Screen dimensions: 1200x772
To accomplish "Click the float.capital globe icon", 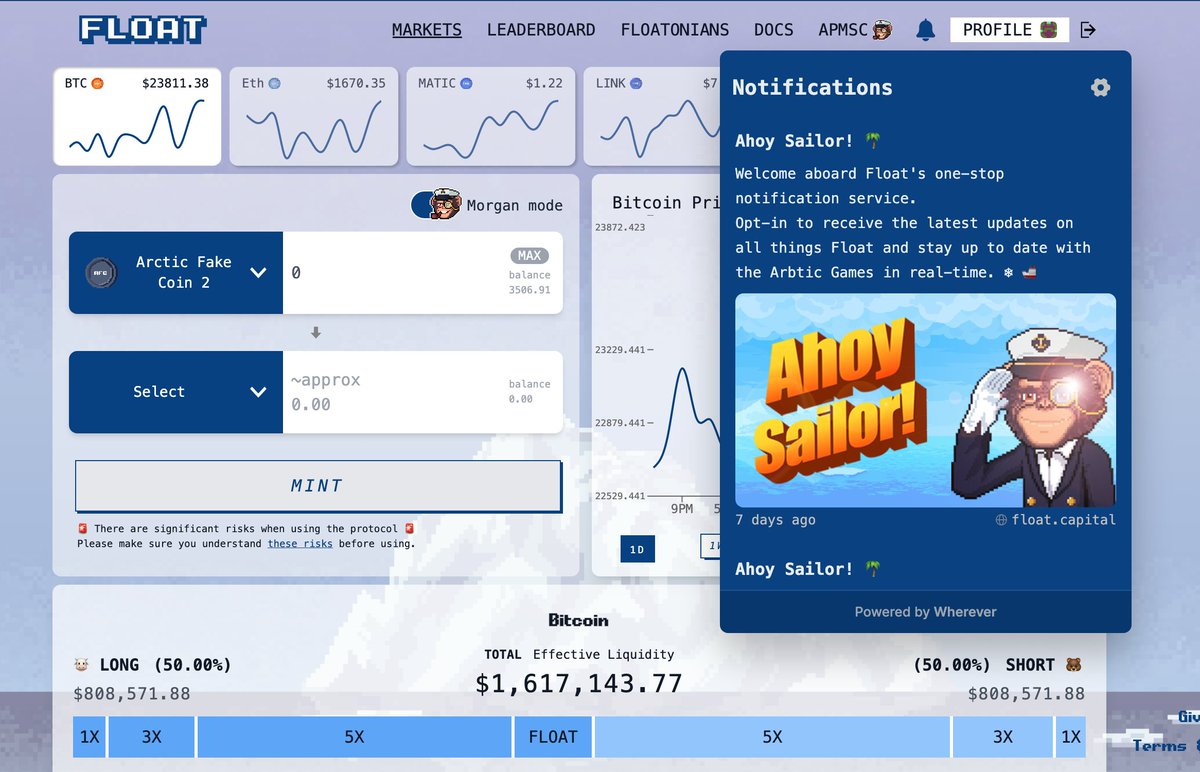I will [1002, 520].
